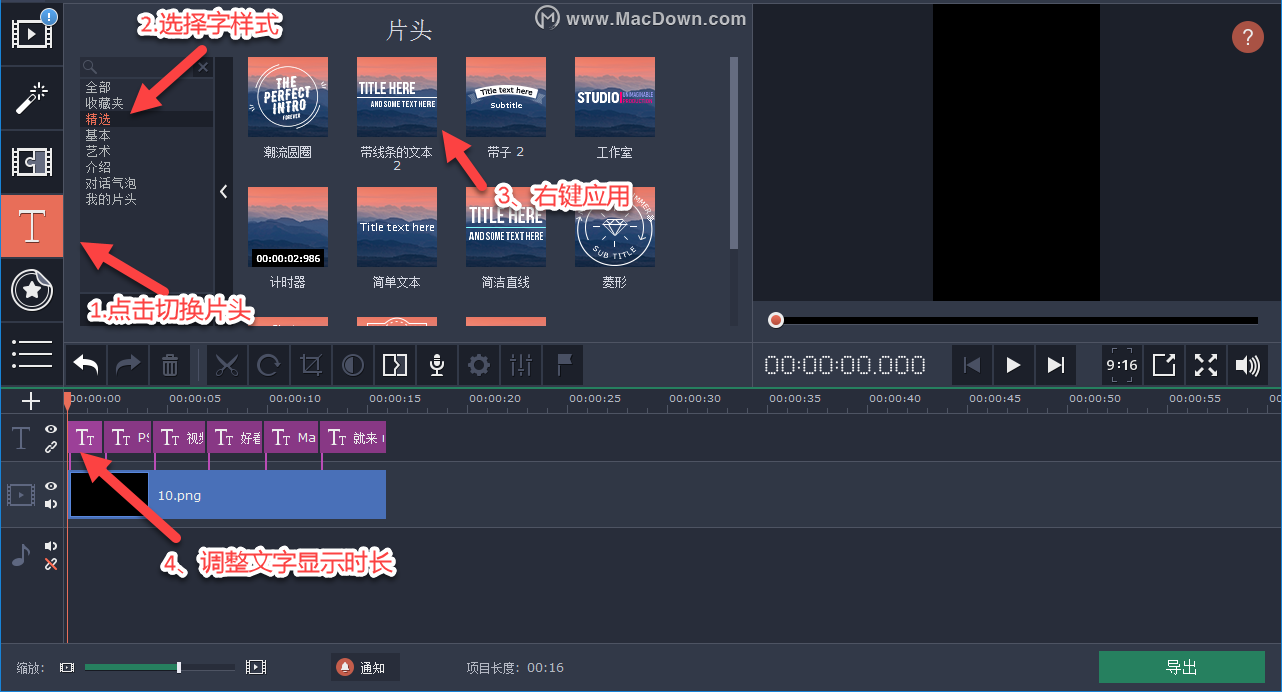Mute the audio track speaker
Viewport: 1282px width, 692px height.
[51, 546]
